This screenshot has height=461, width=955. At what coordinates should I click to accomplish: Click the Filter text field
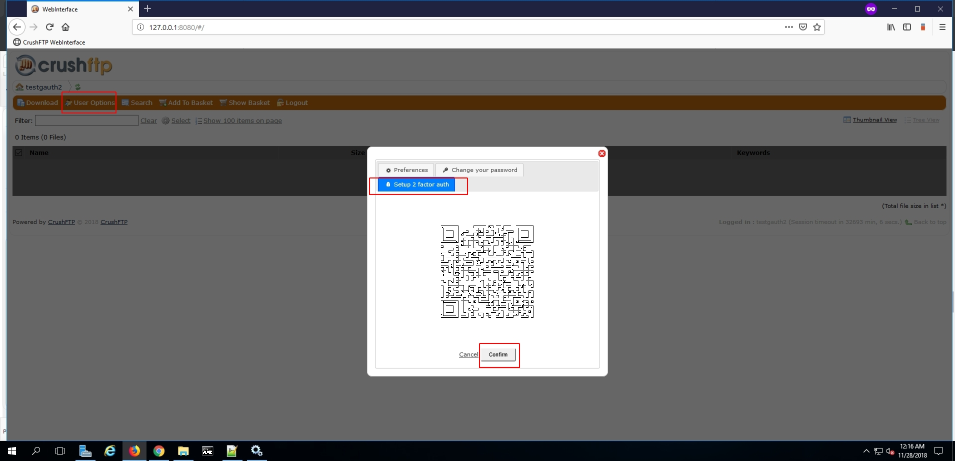[86, 121]
